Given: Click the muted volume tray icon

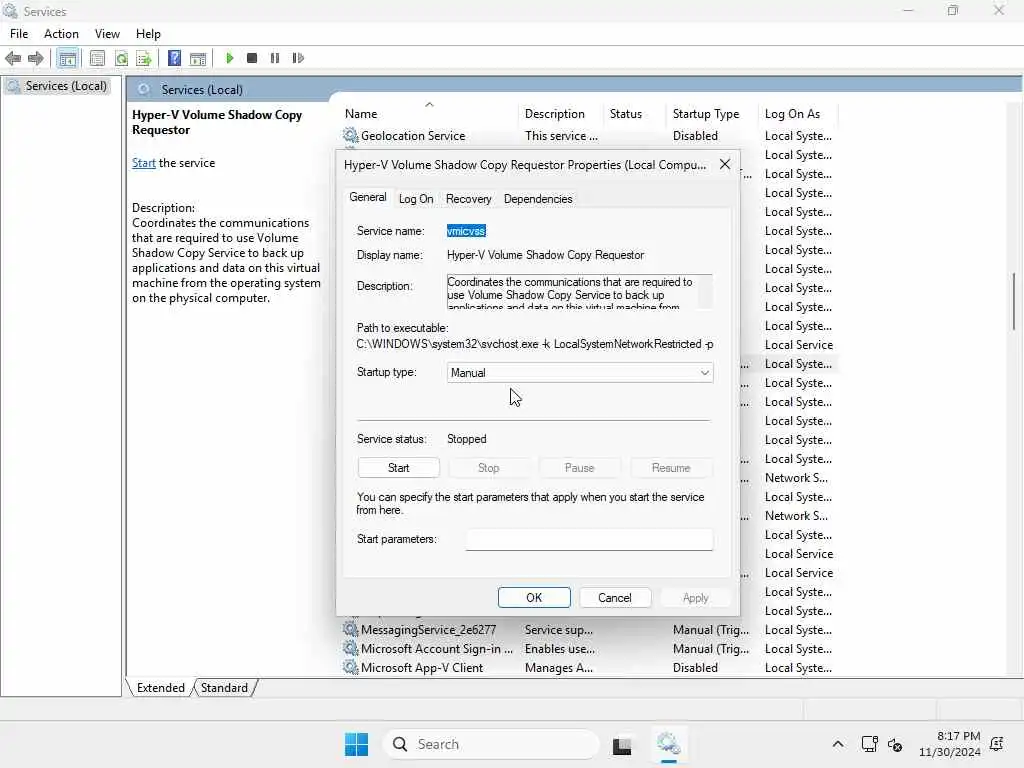Looking at the screenshot, I should [895, 744].
